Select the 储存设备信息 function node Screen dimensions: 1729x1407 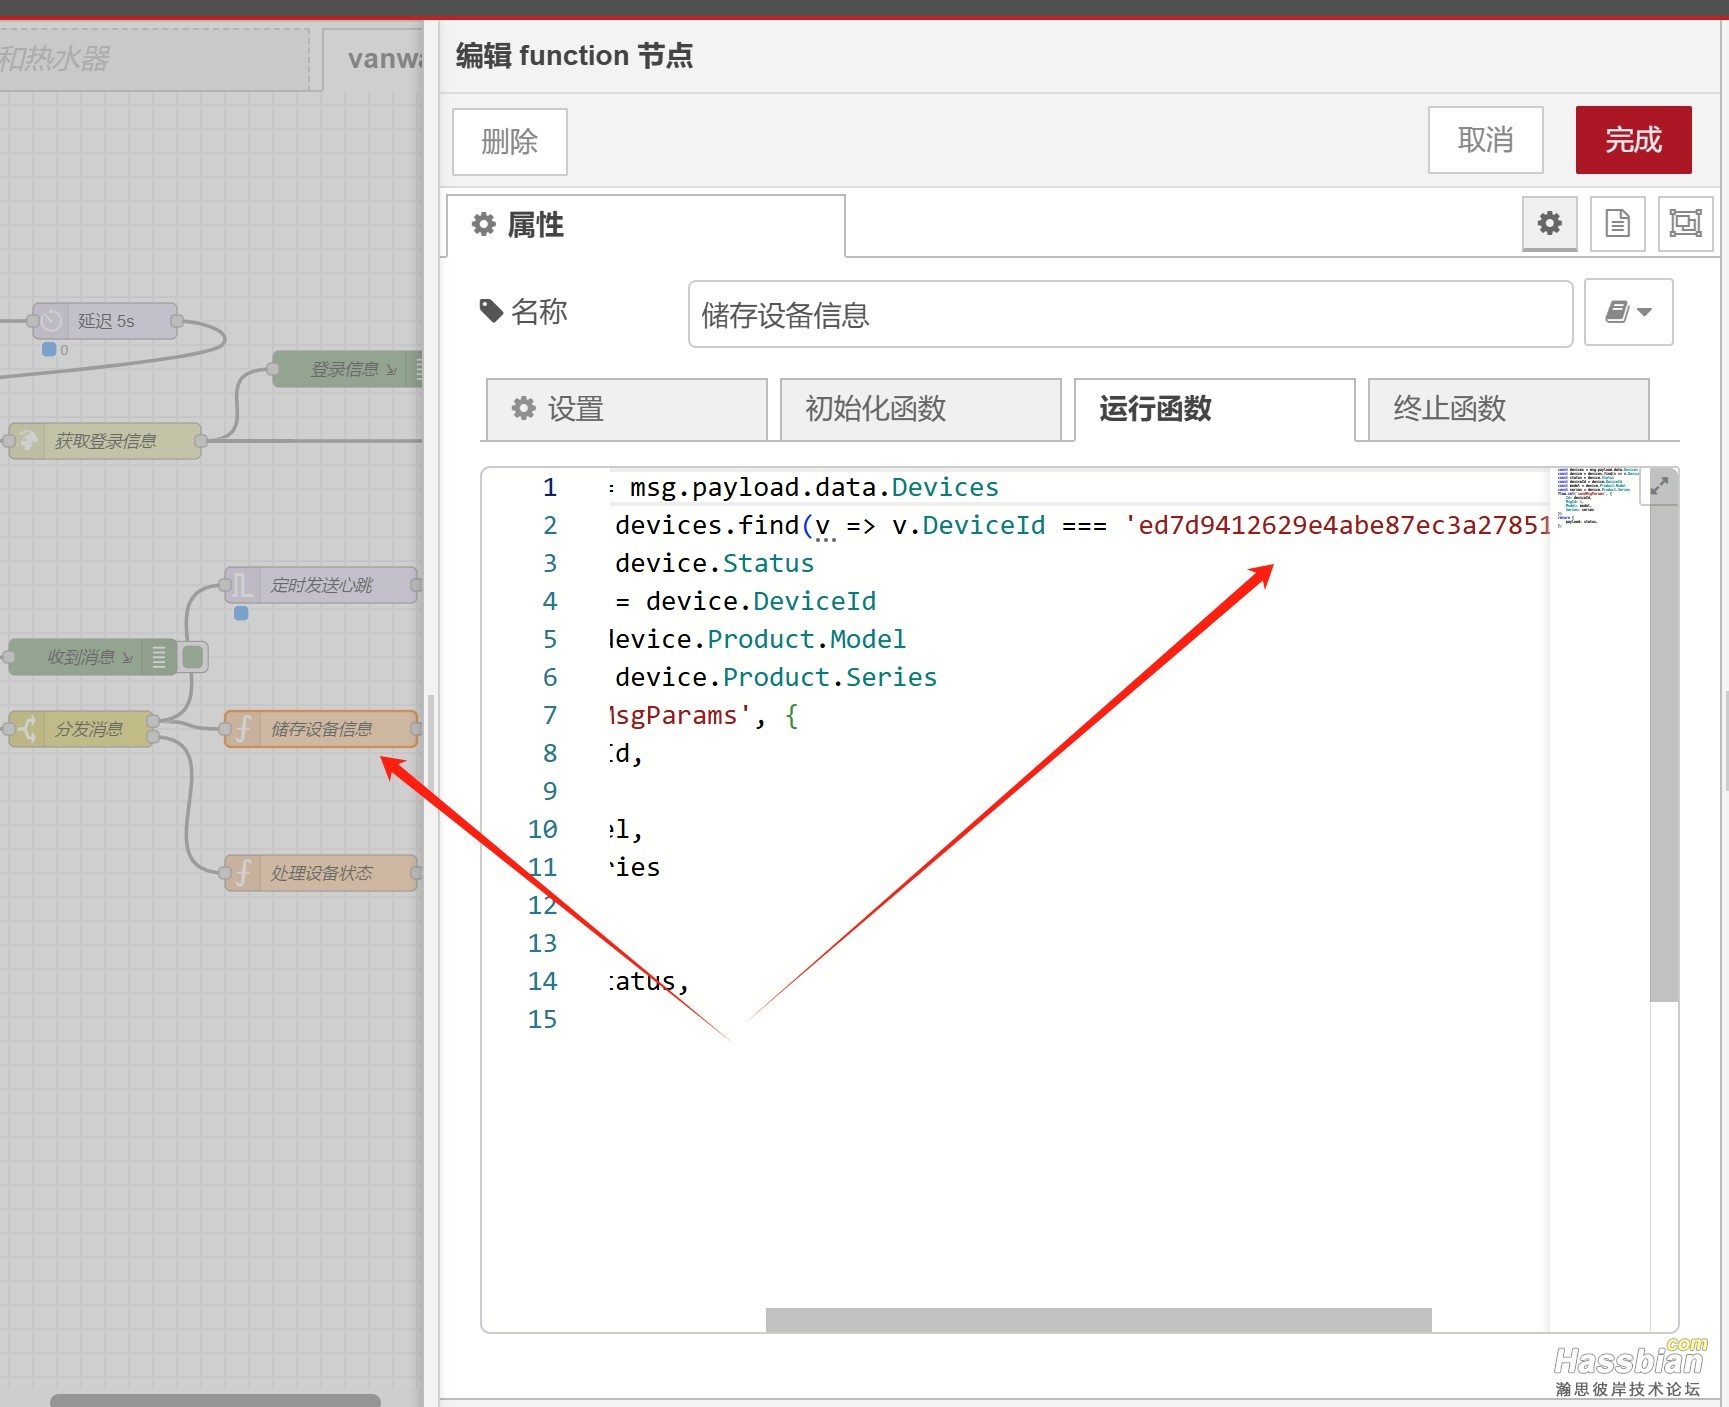[x=321, y=729]
